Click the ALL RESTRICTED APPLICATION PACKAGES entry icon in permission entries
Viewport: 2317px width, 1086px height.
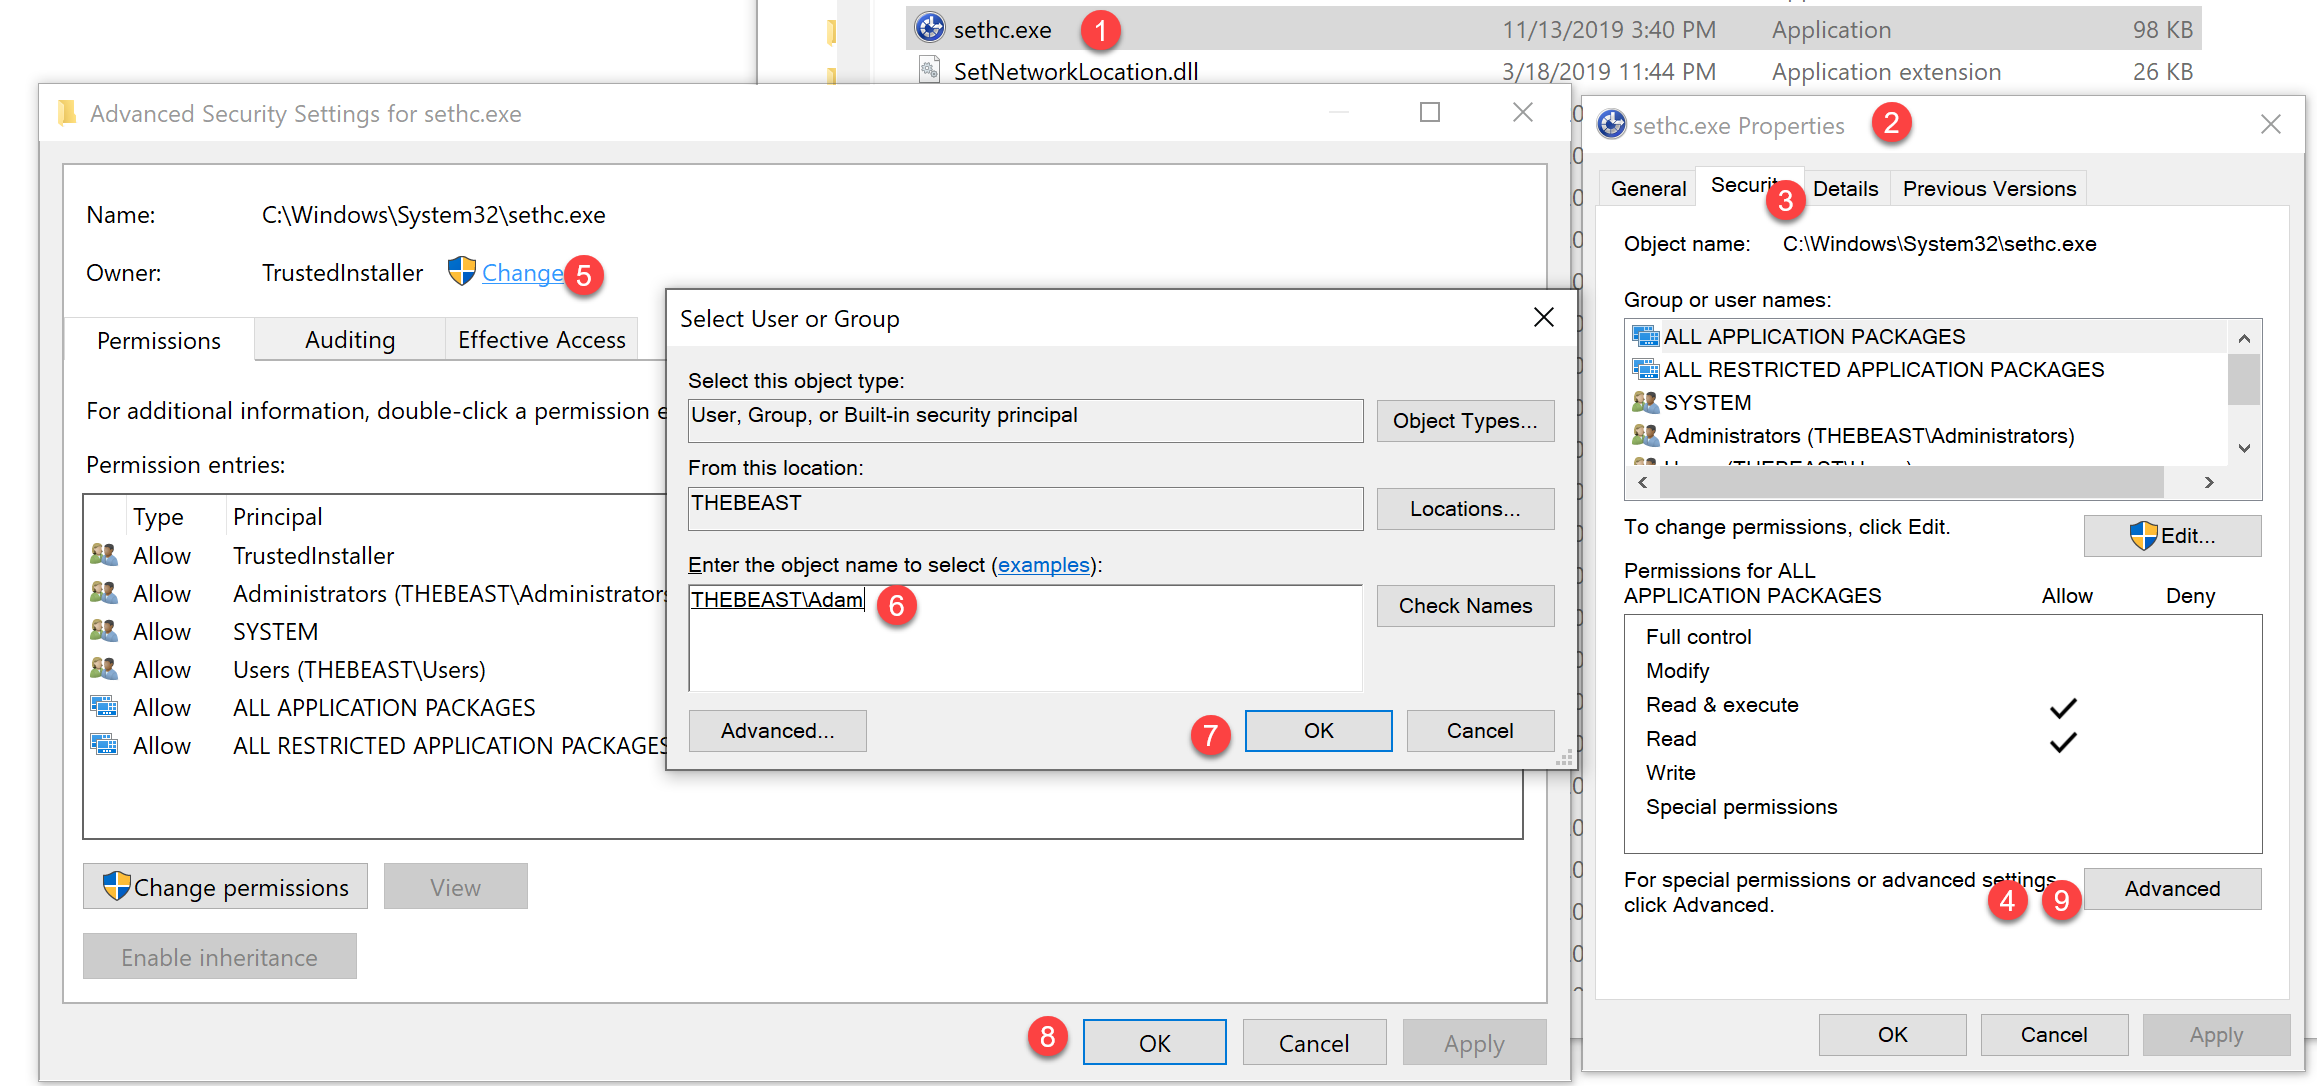(x=104, y=744)
